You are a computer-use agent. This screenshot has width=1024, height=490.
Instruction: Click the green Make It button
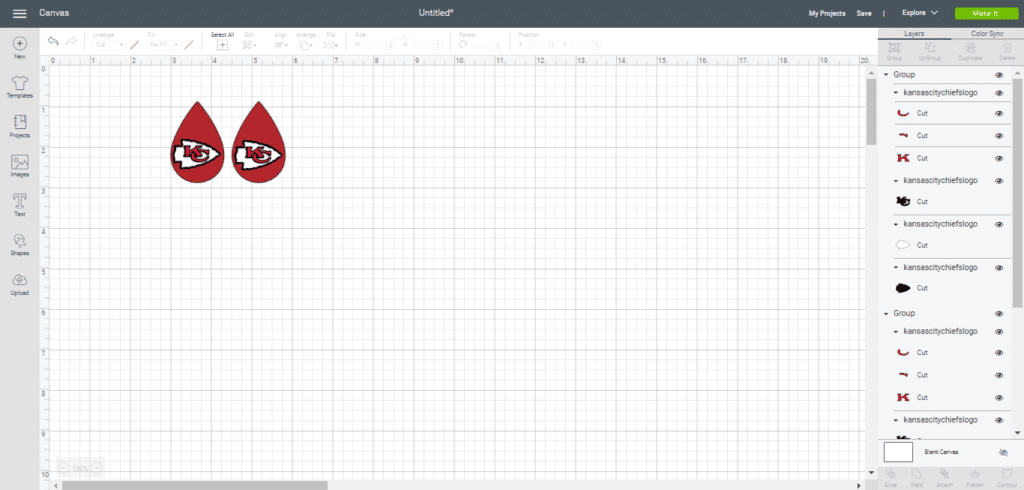coord(983,13)
